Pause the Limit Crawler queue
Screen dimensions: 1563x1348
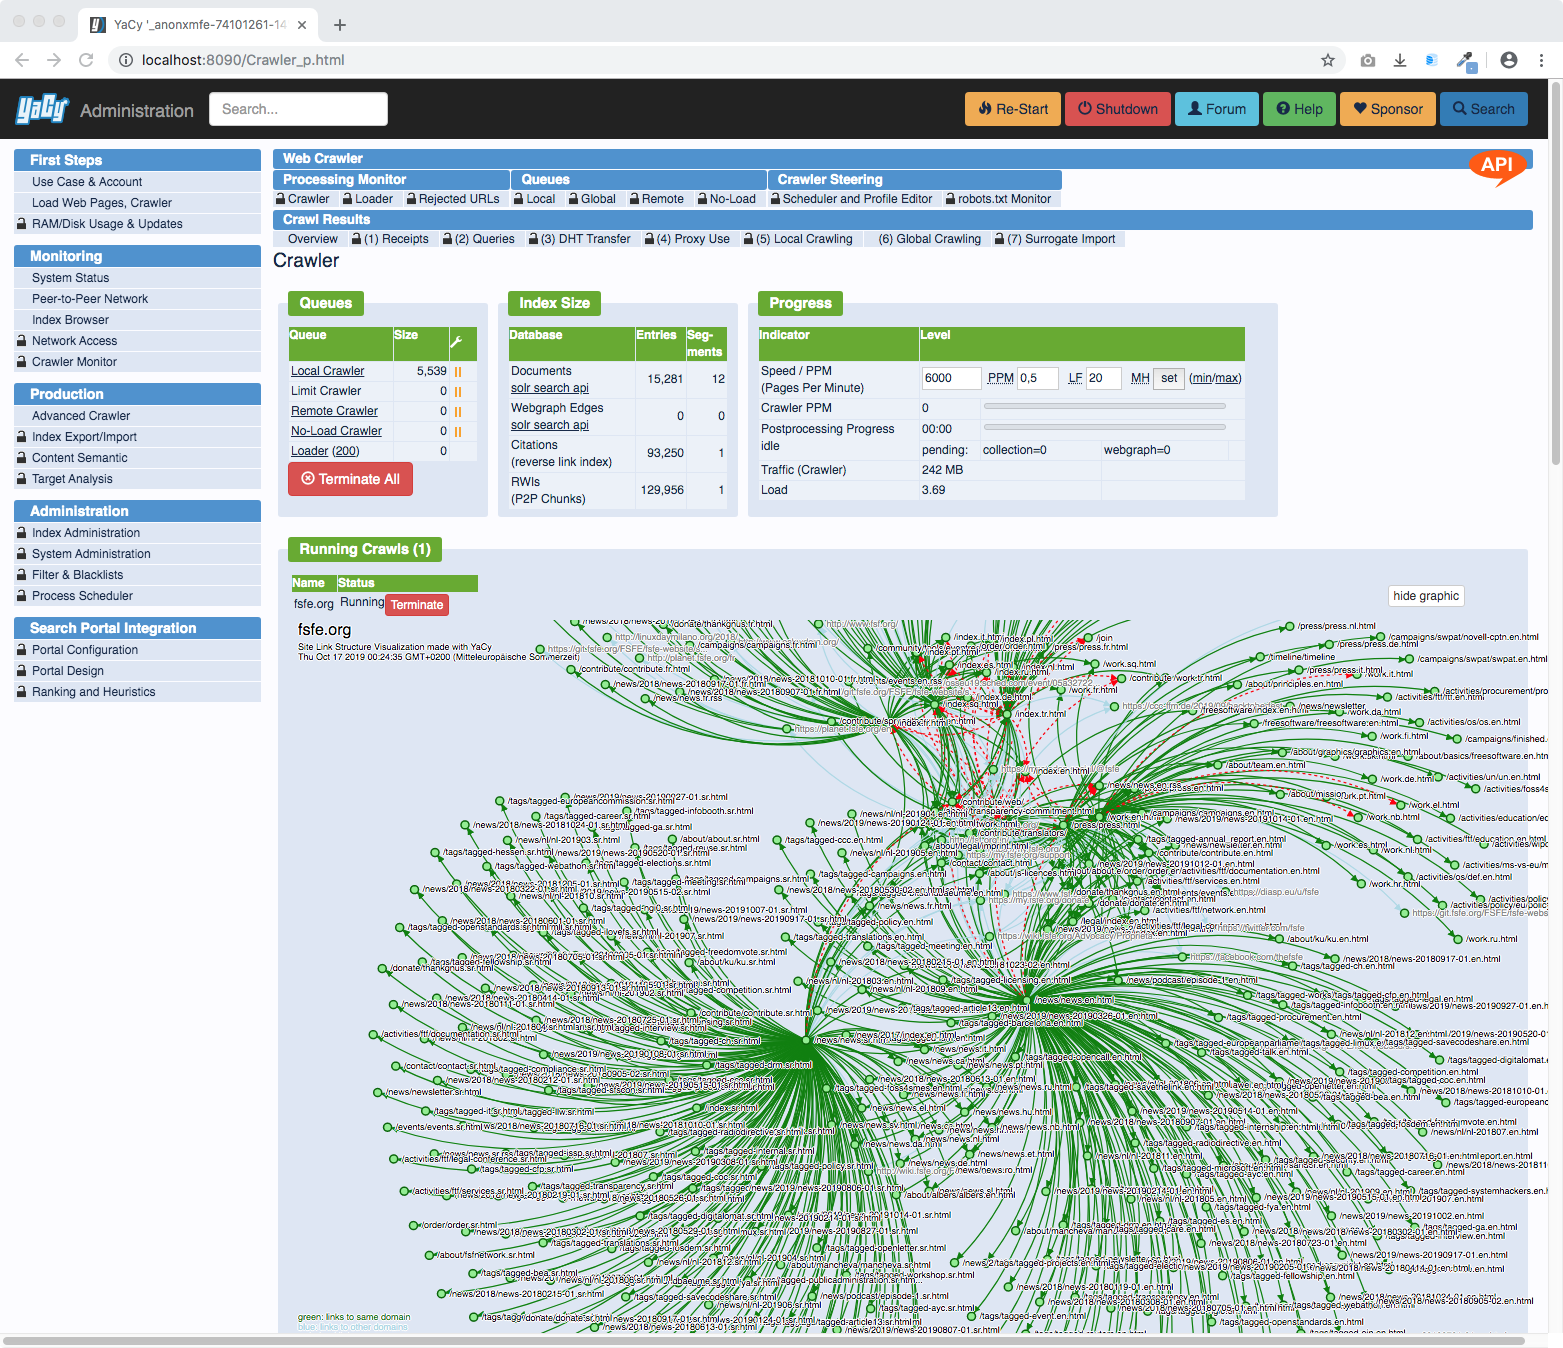click(x=458, y=392)
